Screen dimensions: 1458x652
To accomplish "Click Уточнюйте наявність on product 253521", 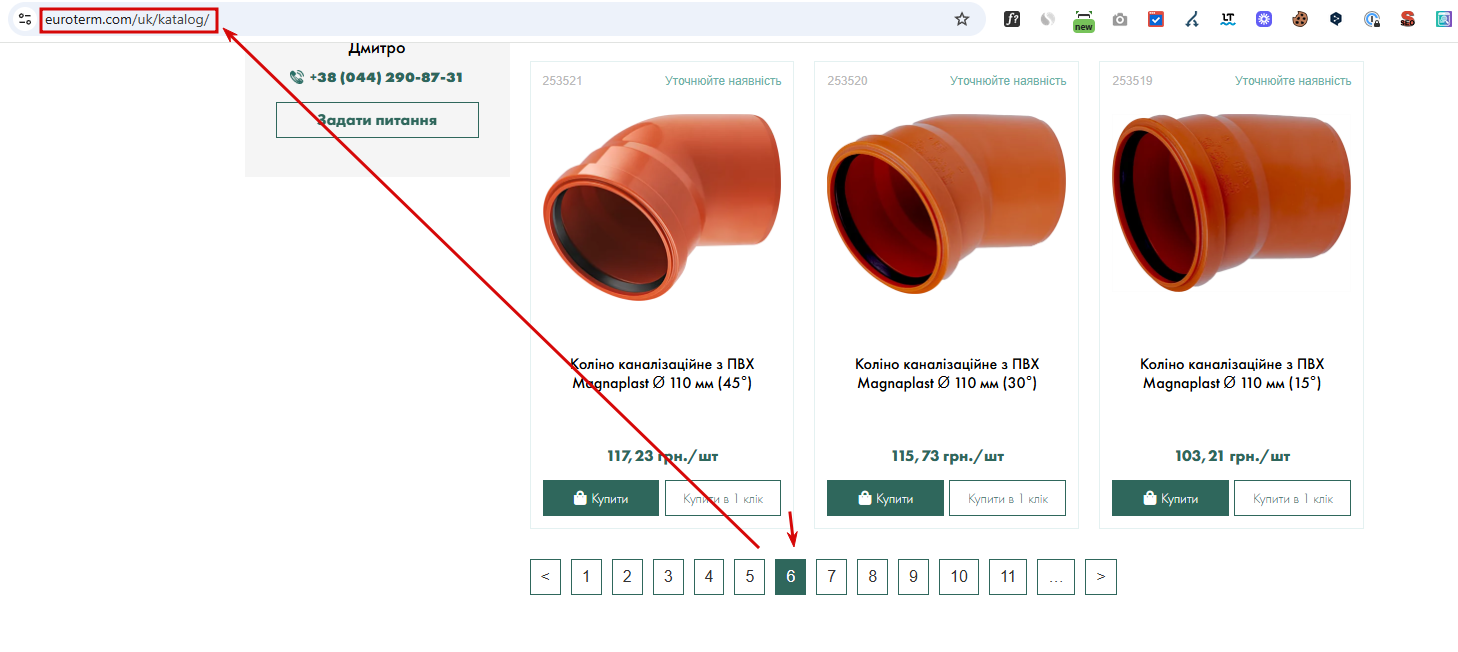I will coord(723,81).
